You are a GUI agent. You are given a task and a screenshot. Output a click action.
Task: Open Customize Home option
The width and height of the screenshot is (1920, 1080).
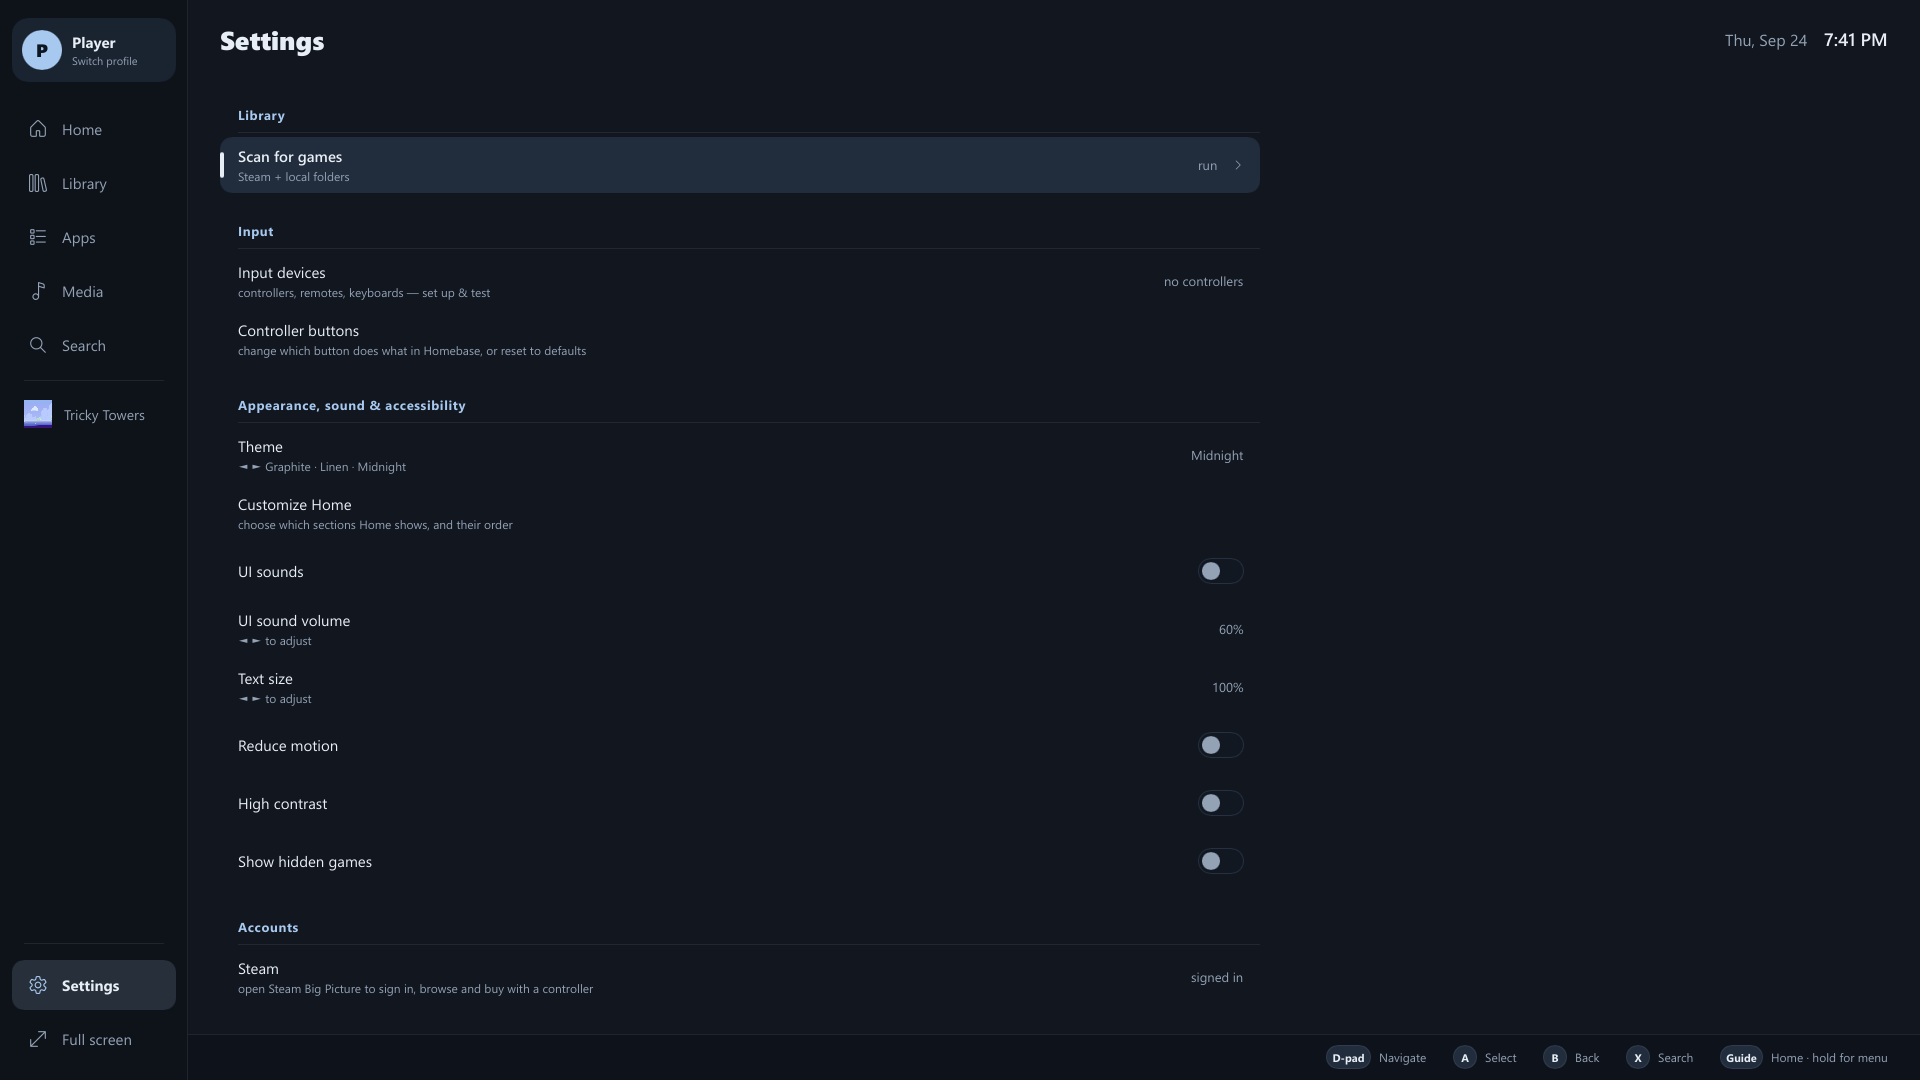[x=740, y=513]
